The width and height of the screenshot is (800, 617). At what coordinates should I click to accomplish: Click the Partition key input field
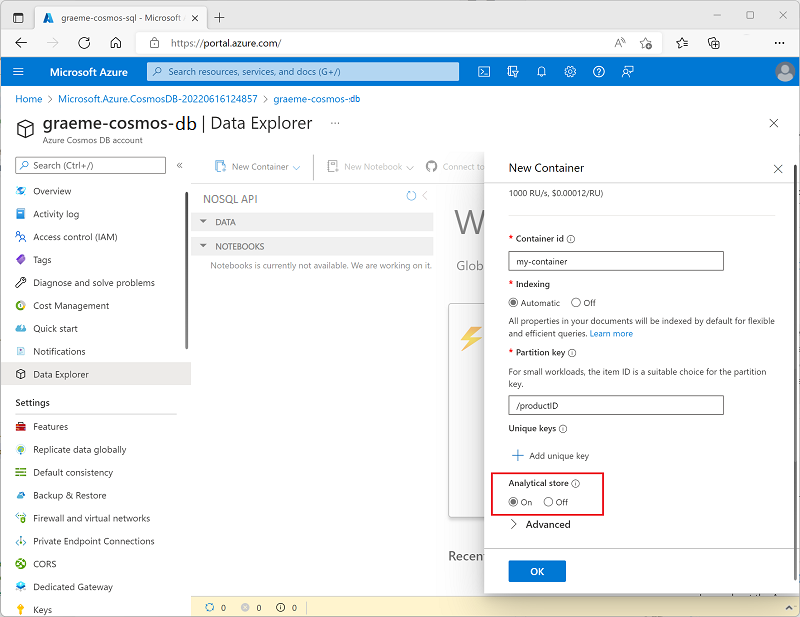(615, 405)
